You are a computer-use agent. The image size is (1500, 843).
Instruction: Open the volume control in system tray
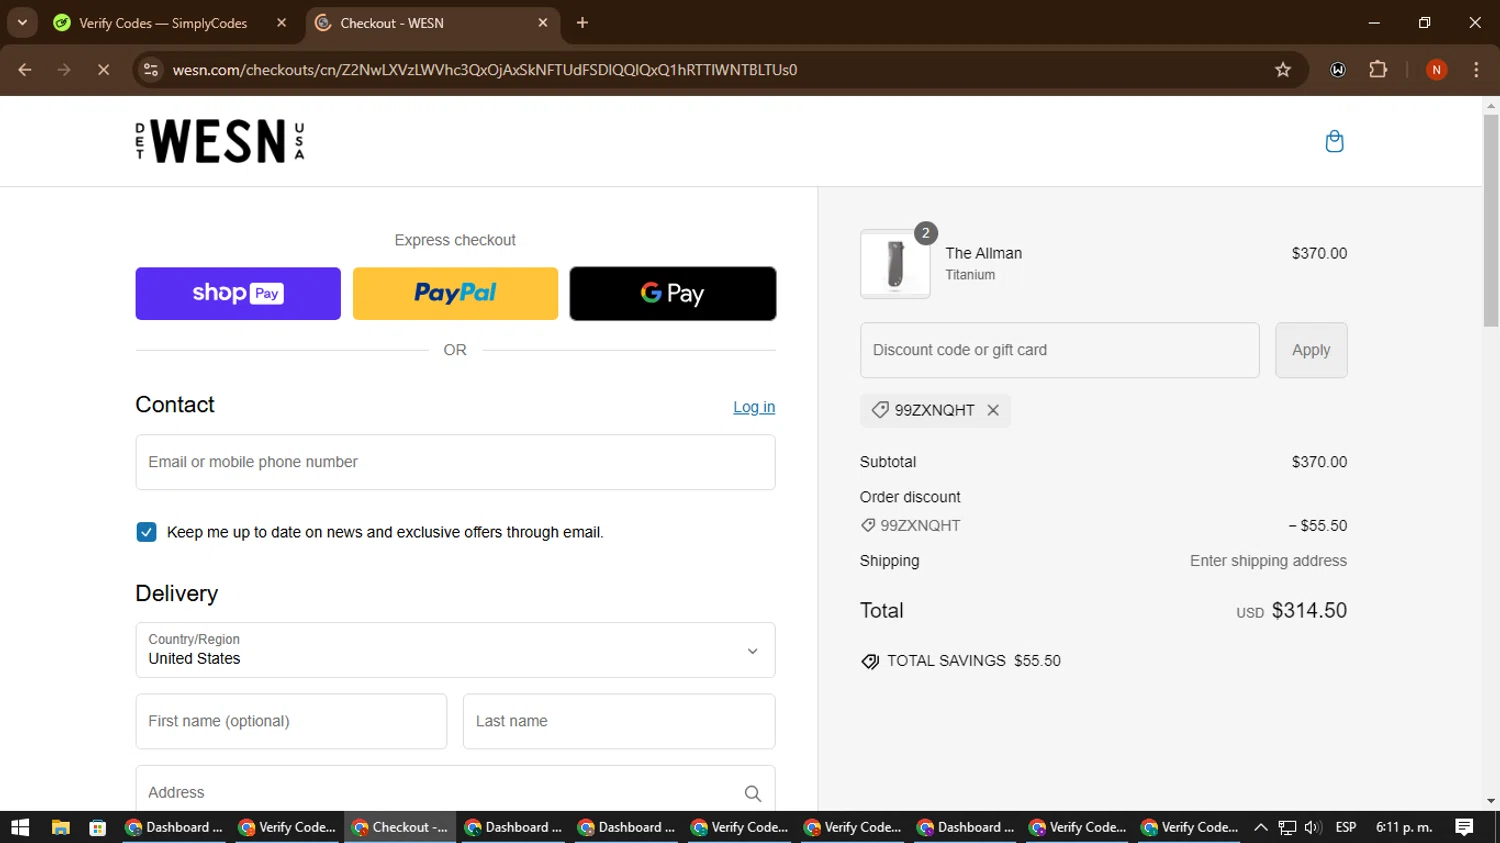[x=1313, y=827]
